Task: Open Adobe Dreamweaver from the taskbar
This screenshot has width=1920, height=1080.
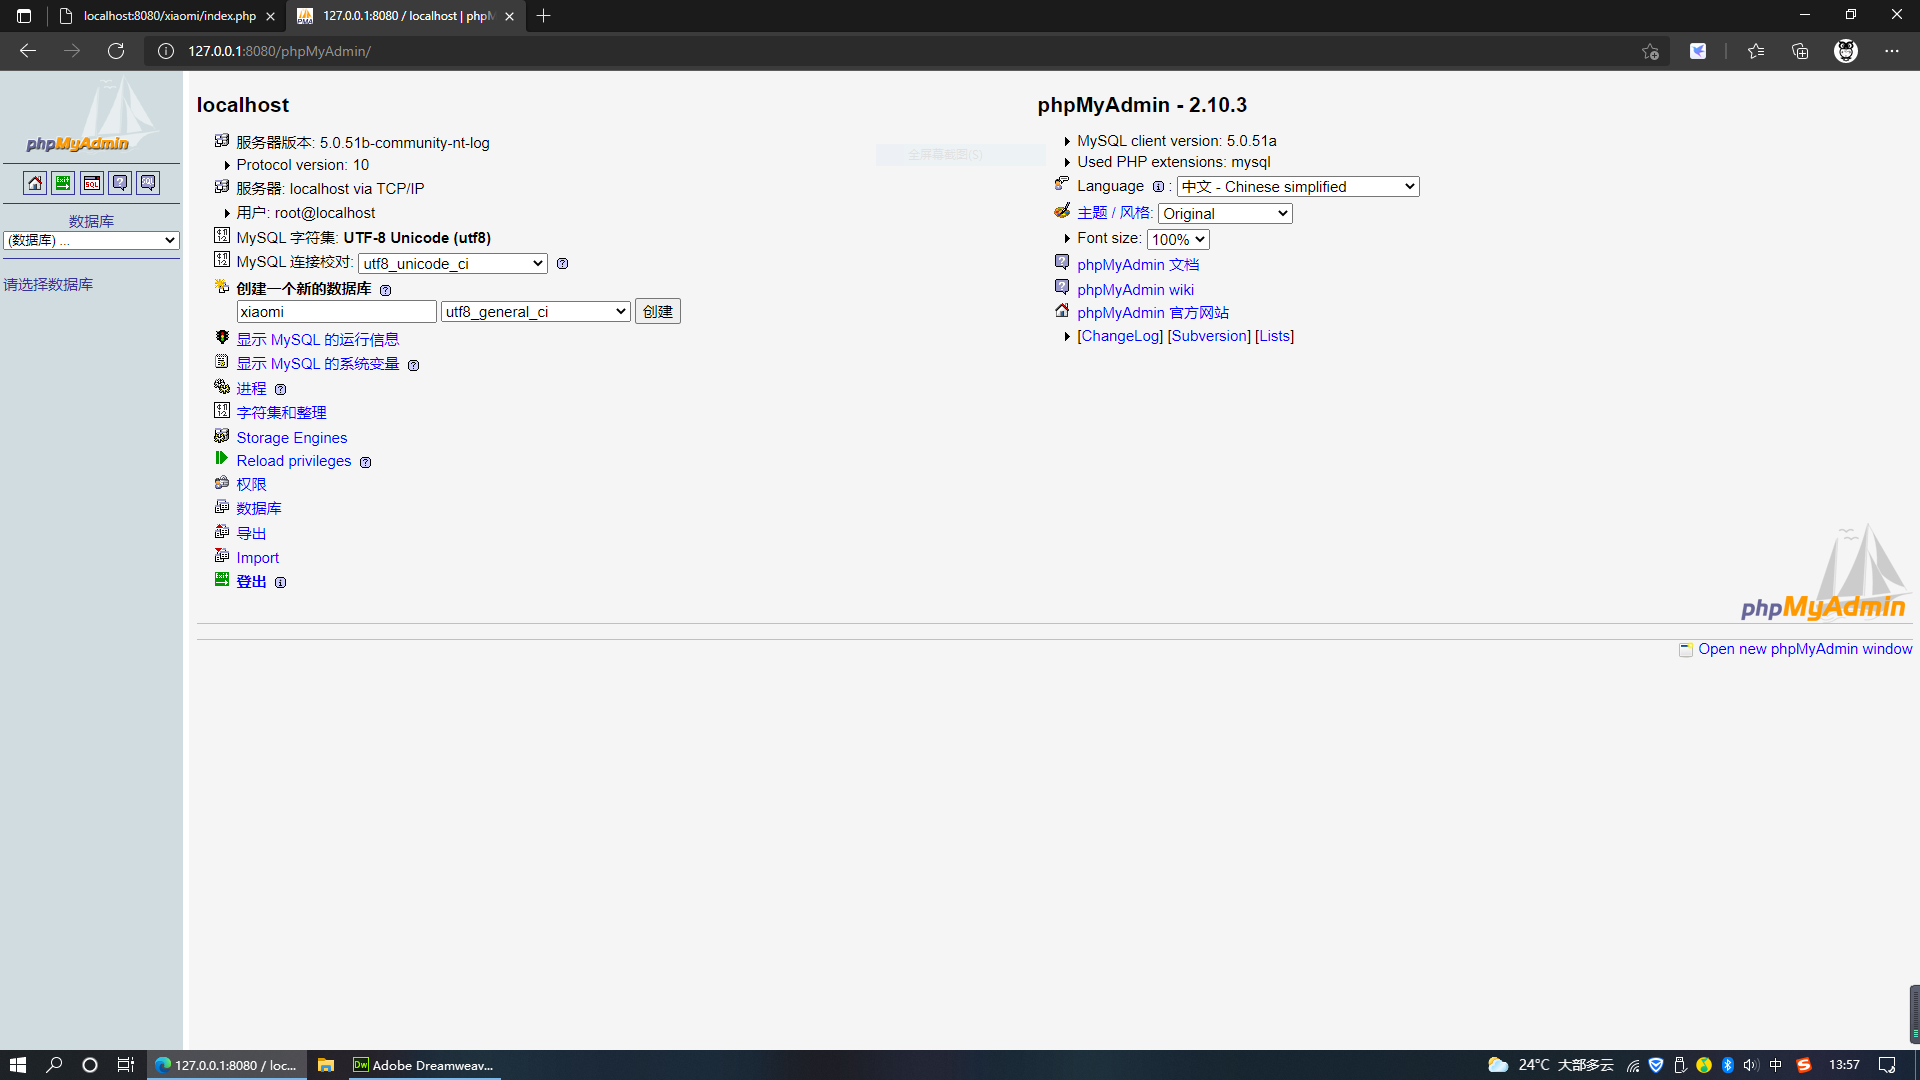Action: click(423, 1065)
